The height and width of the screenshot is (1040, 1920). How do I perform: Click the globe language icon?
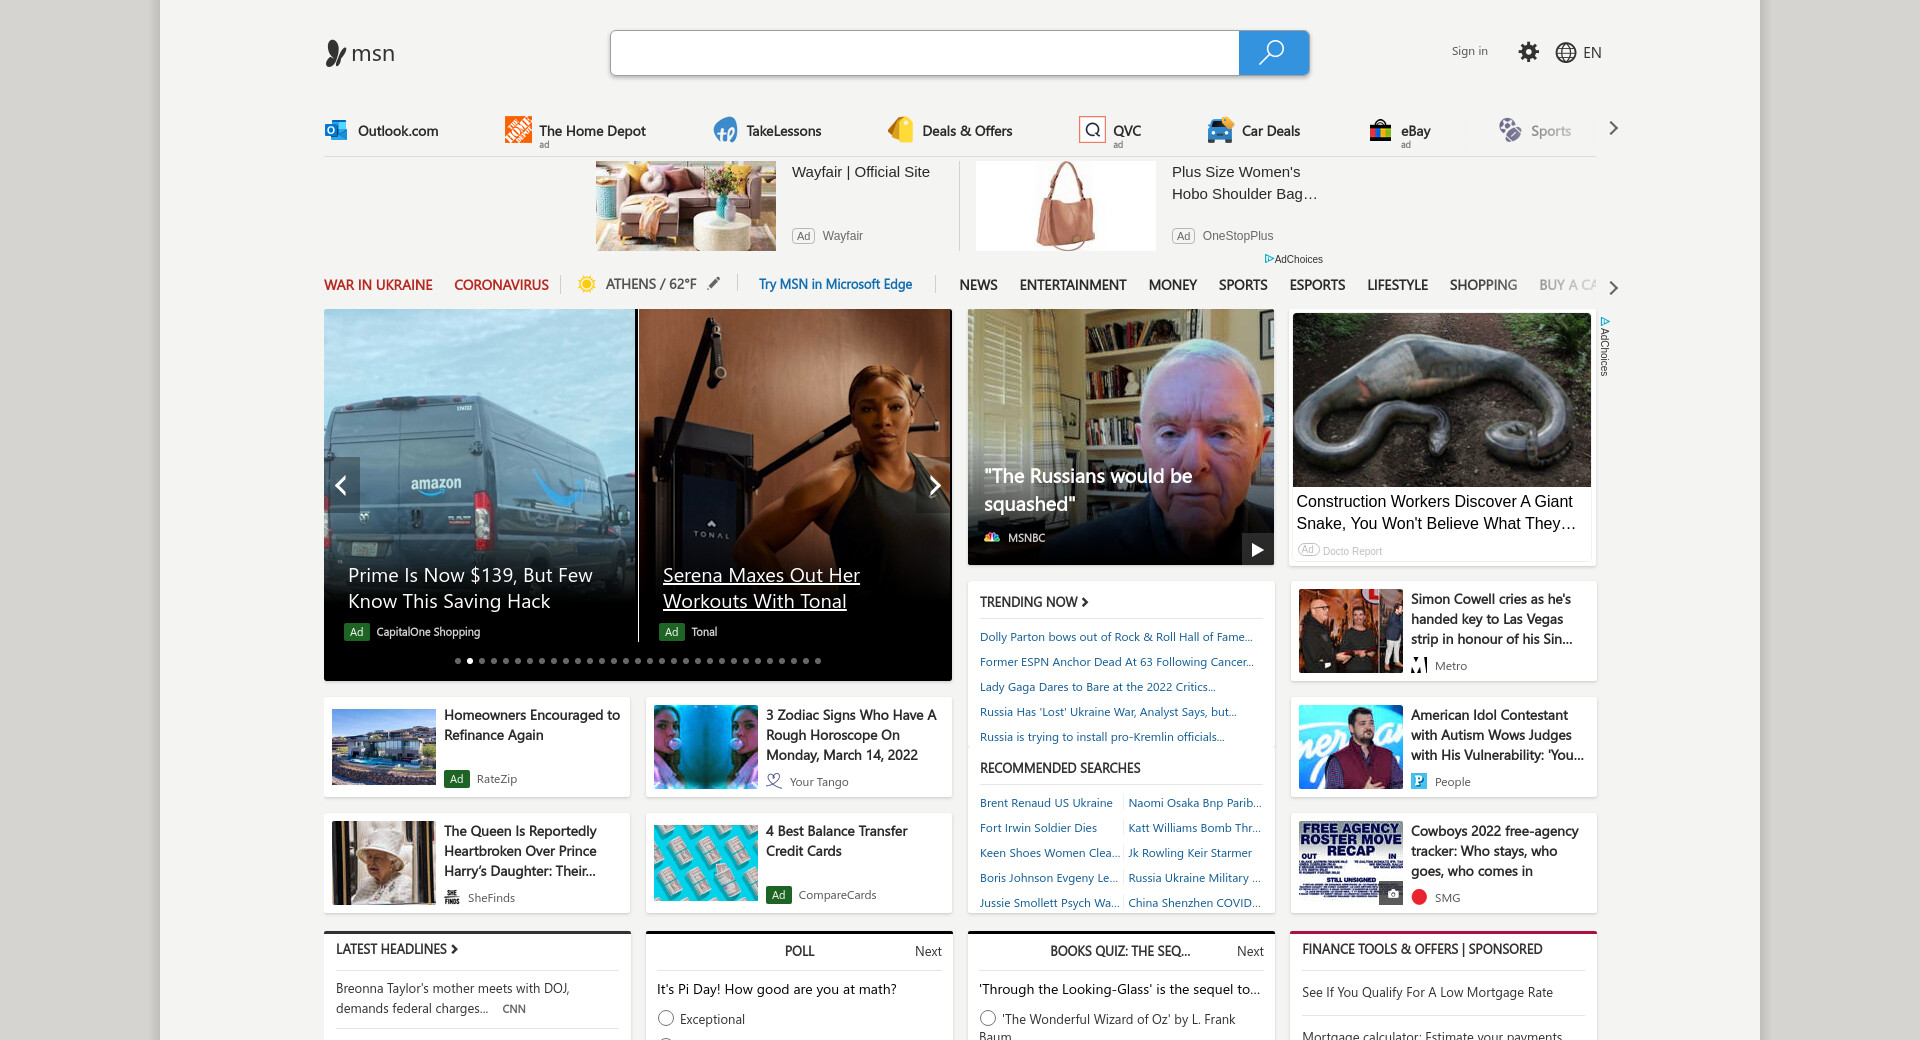pos(1566,53)
